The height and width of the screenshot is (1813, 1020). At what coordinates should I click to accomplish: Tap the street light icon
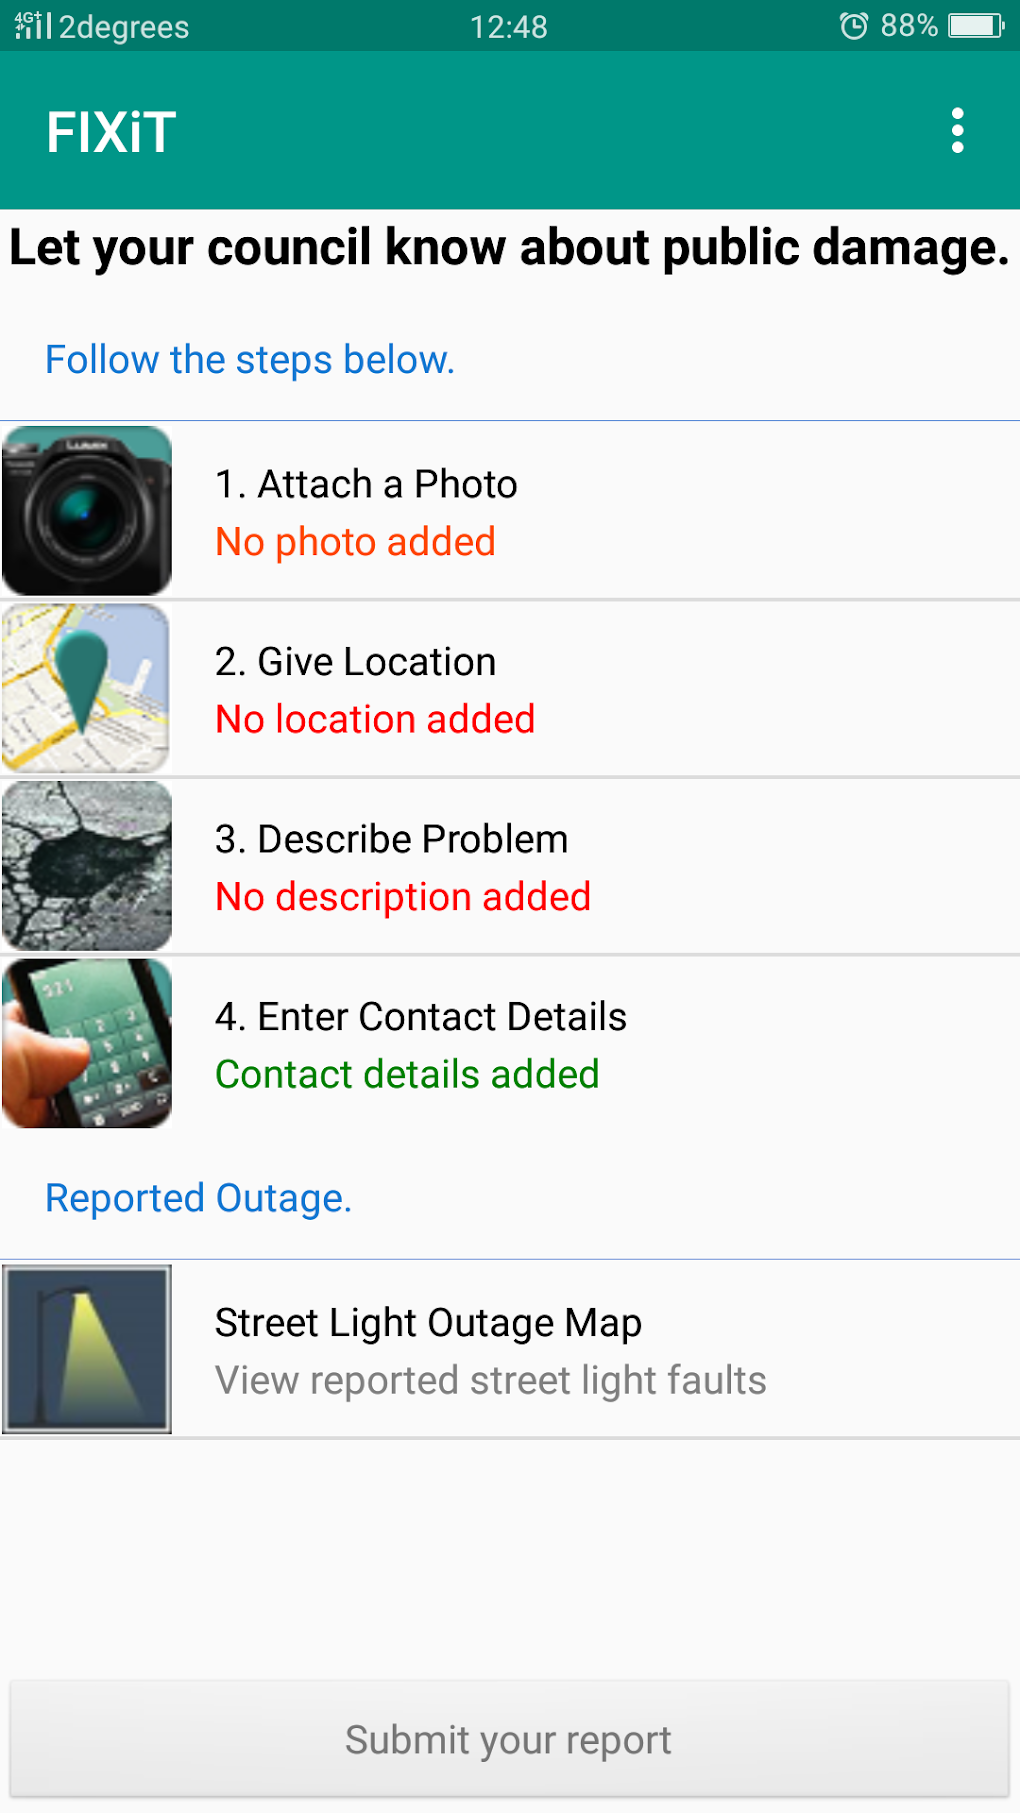[87, 1349]
